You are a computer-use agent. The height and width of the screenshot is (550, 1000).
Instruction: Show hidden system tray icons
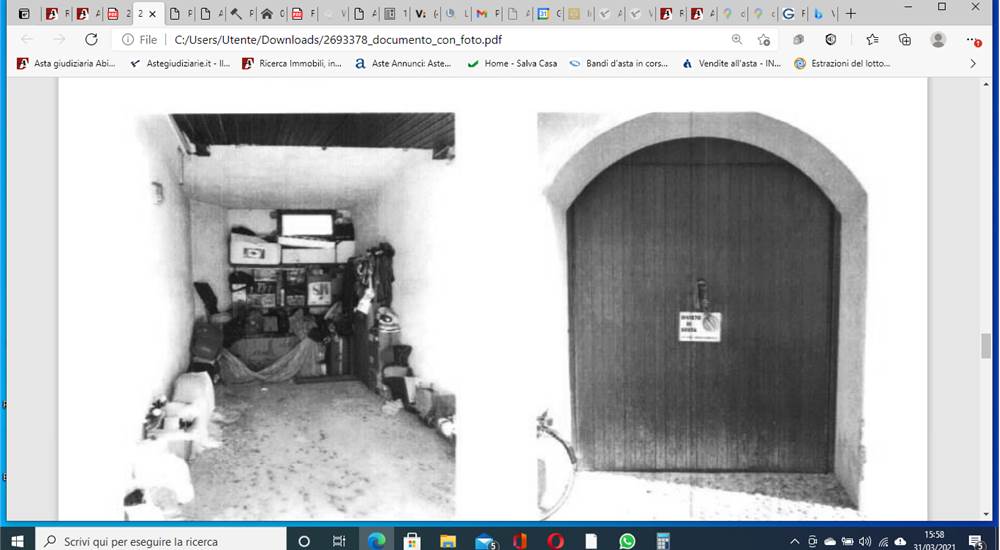click(794, 542)
